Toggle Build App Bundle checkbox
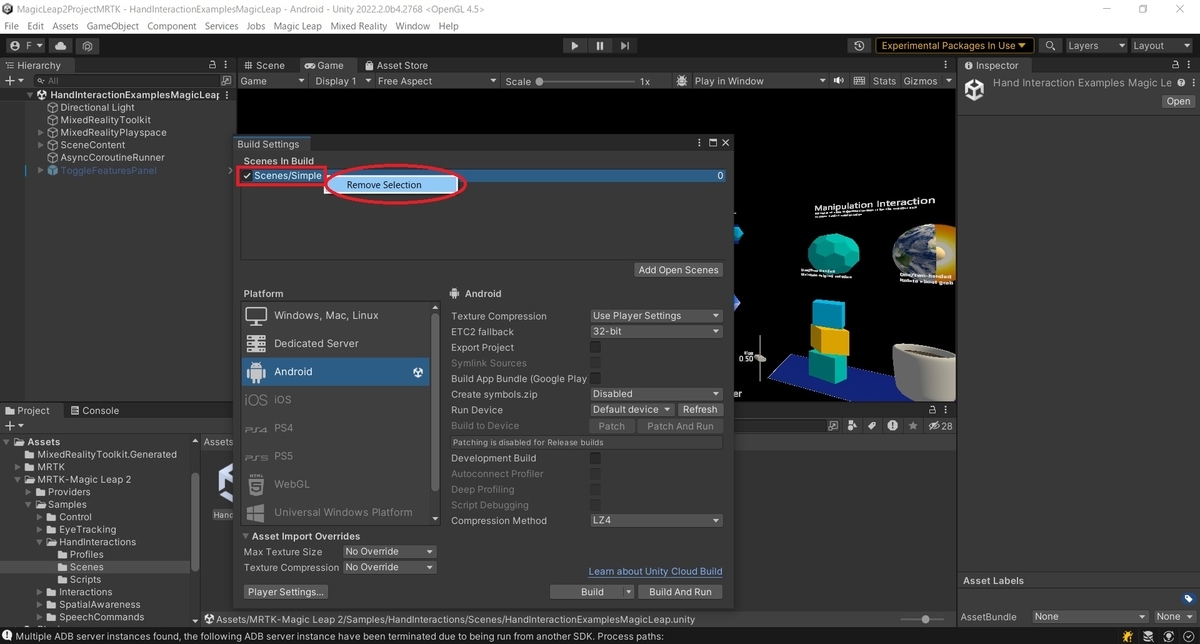1200x644 pixels. pyautogui.click(x=595, y=379)
